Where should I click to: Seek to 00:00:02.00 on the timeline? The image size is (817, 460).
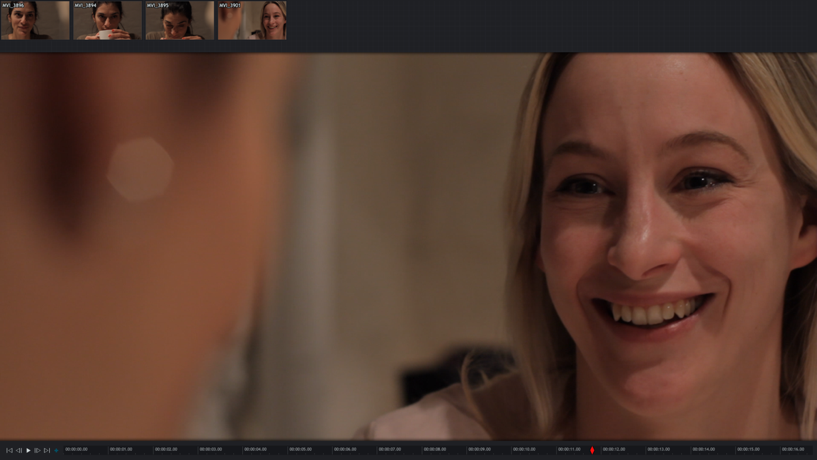[x=166, y=450]
